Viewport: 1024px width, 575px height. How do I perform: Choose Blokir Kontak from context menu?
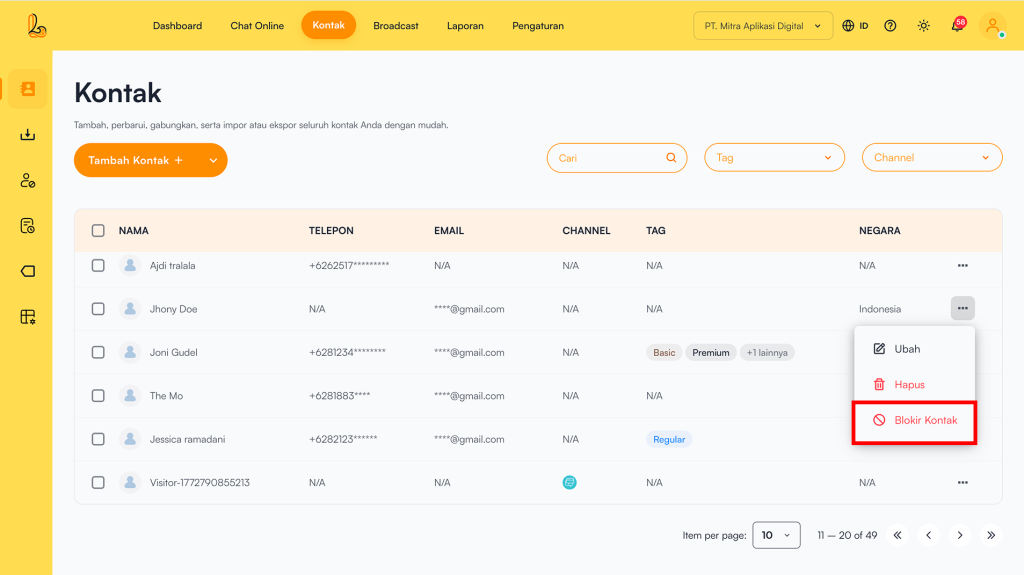(914, 420)
